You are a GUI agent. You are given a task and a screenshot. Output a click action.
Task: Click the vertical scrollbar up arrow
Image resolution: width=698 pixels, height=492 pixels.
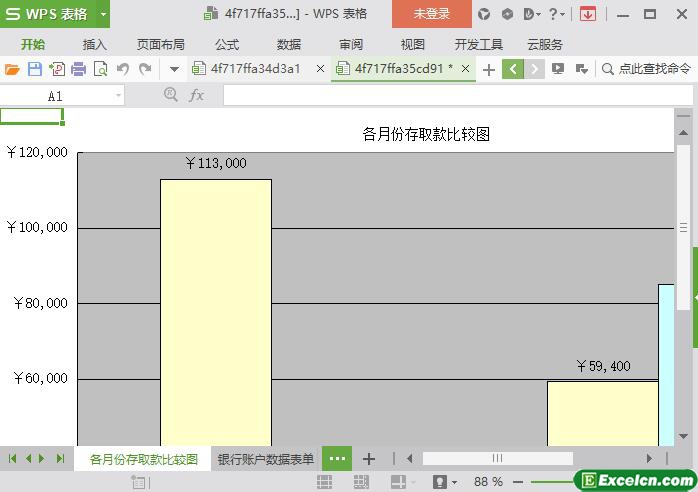tap(683, 133)
